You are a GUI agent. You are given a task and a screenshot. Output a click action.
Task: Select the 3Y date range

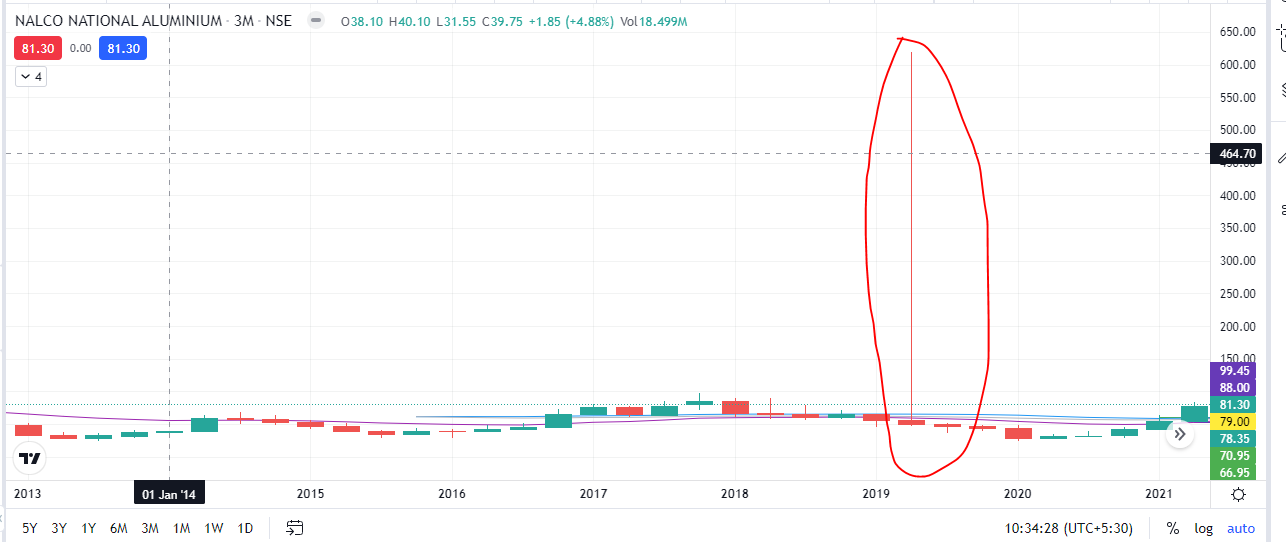coord(60,528)
